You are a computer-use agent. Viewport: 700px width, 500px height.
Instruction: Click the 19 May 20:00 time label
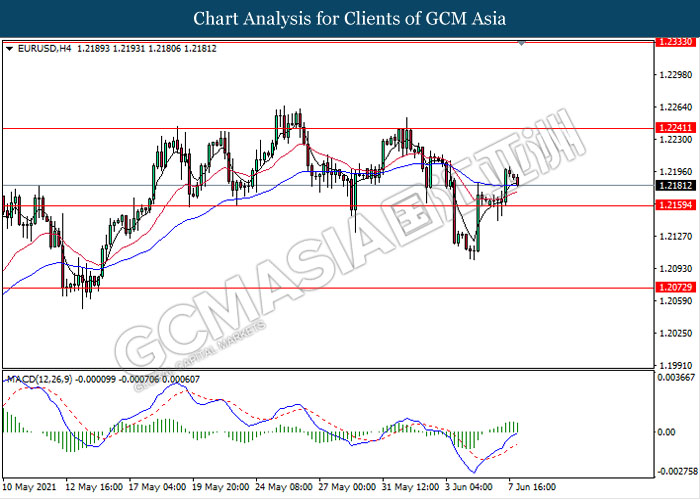(221, 487)
